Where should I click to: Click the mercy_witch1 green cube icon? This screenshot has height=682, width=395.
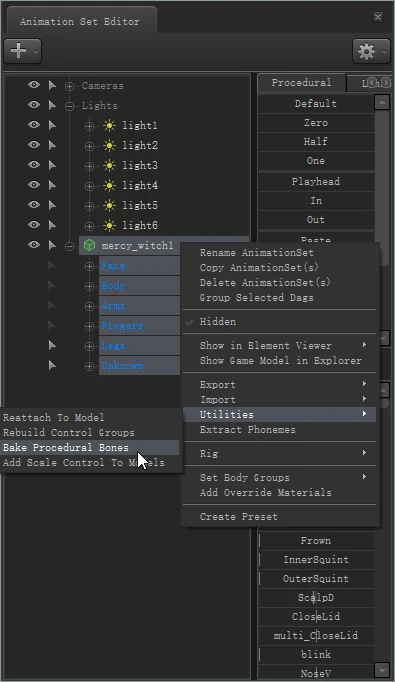(89, 246)
